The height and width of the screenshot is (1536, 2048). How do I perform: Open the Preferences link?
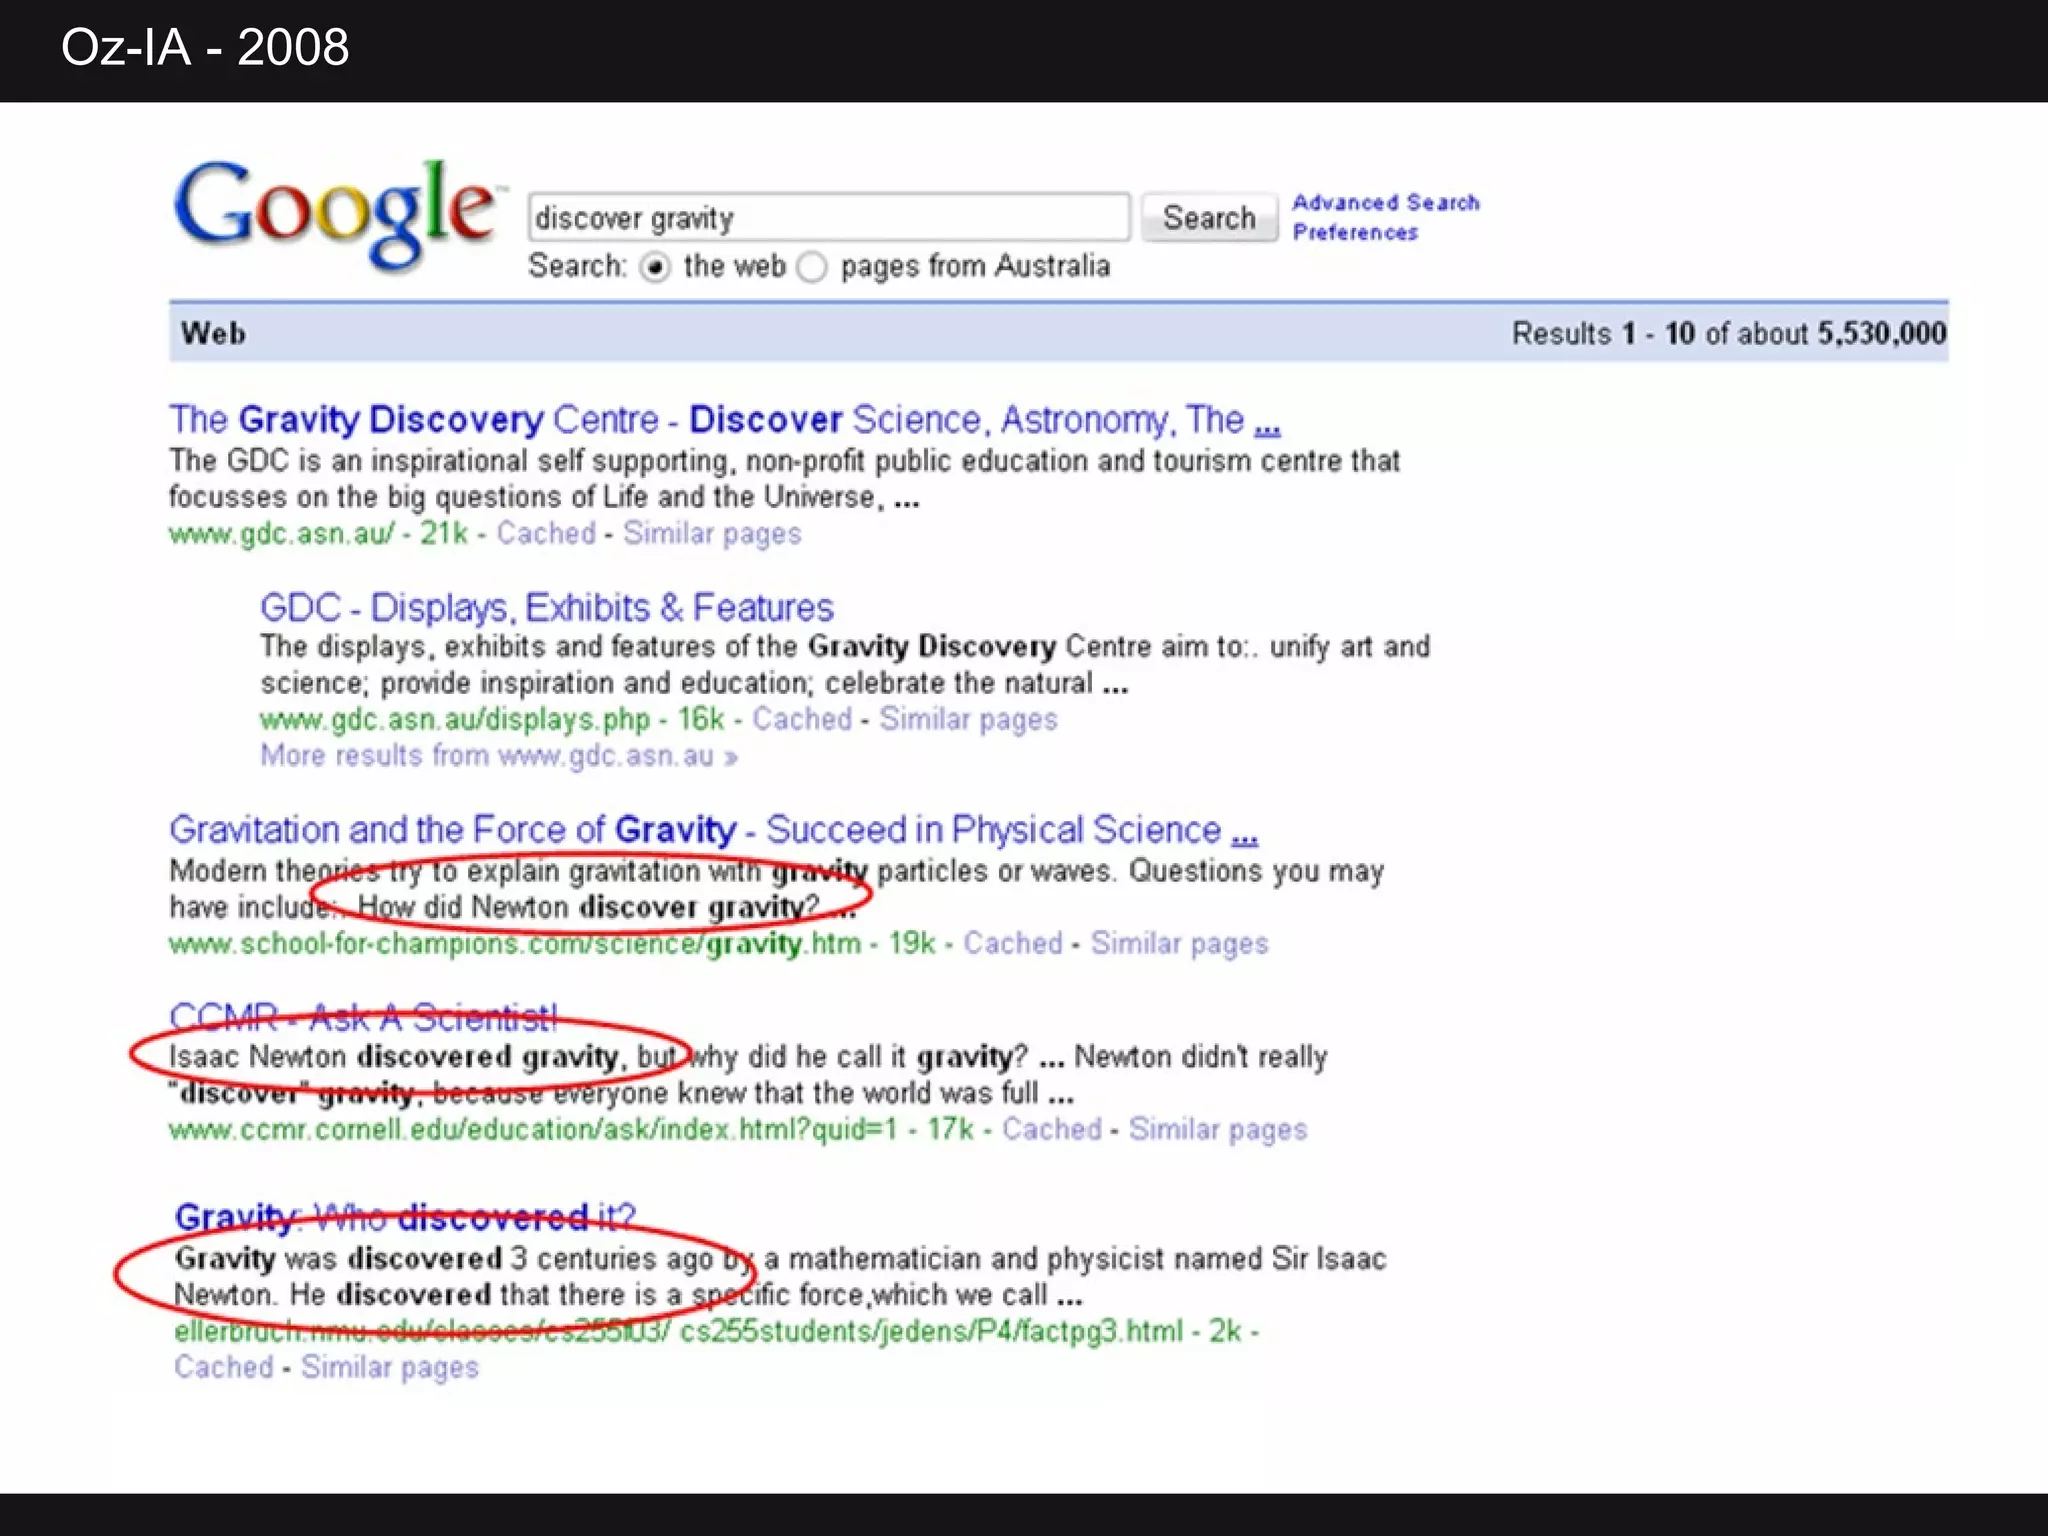point(1355,233)
